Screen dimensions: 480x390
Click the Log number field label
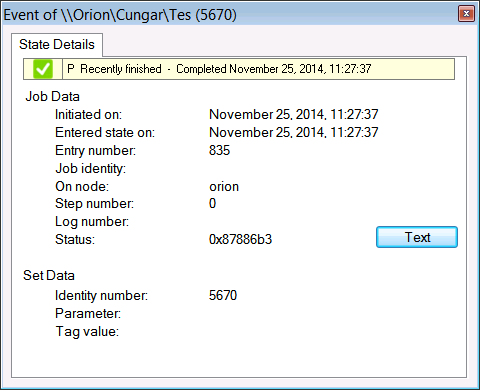pyautogui.click(x=92, y=222)
